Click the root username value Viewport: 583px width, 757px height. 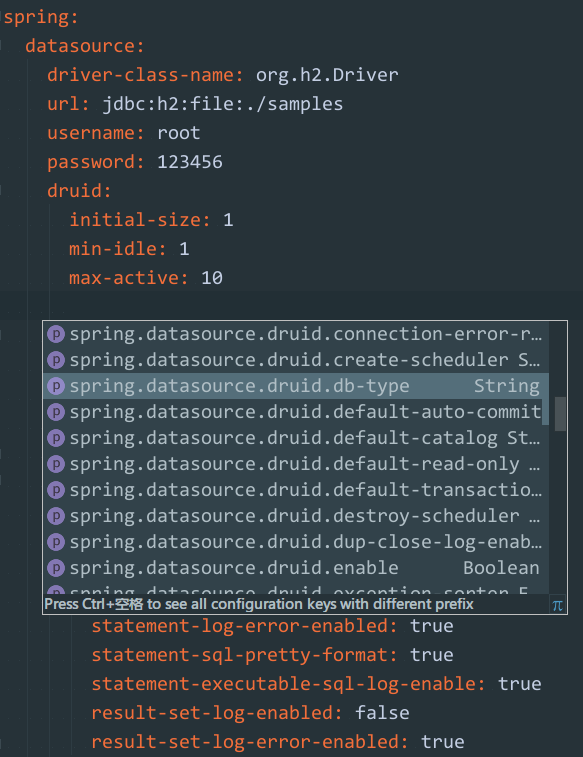(x=179, y=133)
